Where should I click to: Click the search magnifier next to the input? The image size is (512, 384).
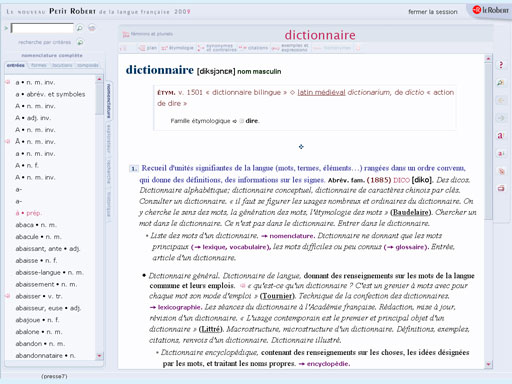[x=80, y=28]
